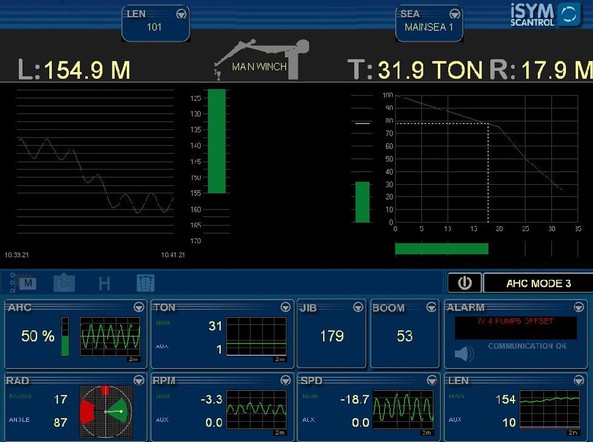Toggle the power button
The height and width of the screenshot is (442, 593).
point(465,283)
